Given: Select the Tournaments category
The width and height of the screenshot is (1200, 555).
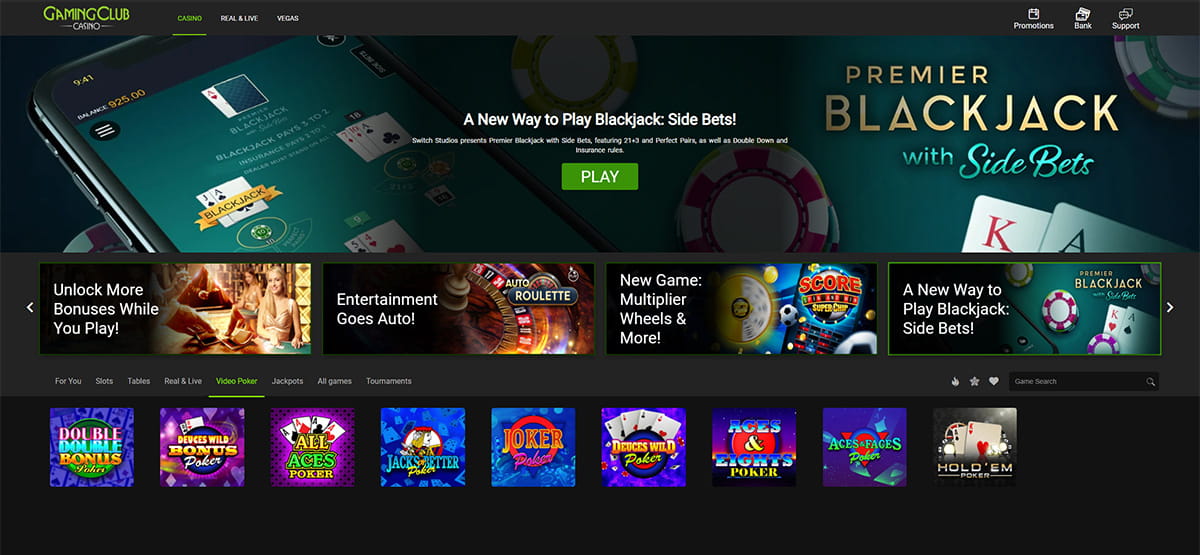Looking at the screenshot, I should 389,381.
